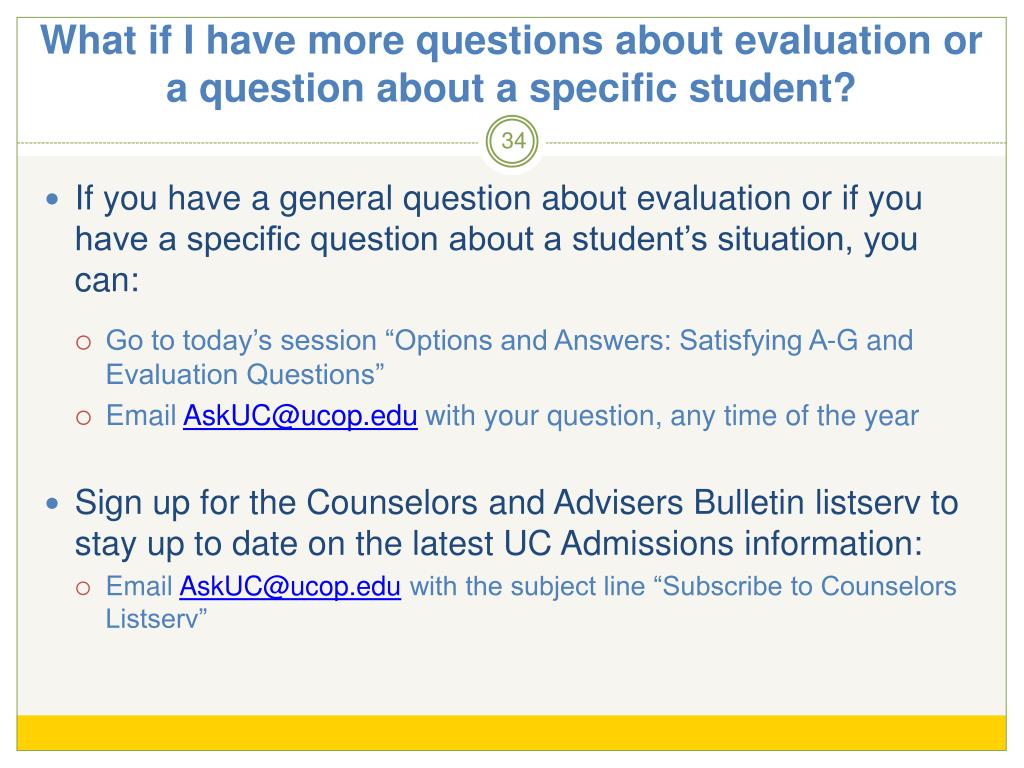Click the text 'with your question, any time of the year'
Image resolution: width=1024 pixels, height=768 pixels.
672,416
